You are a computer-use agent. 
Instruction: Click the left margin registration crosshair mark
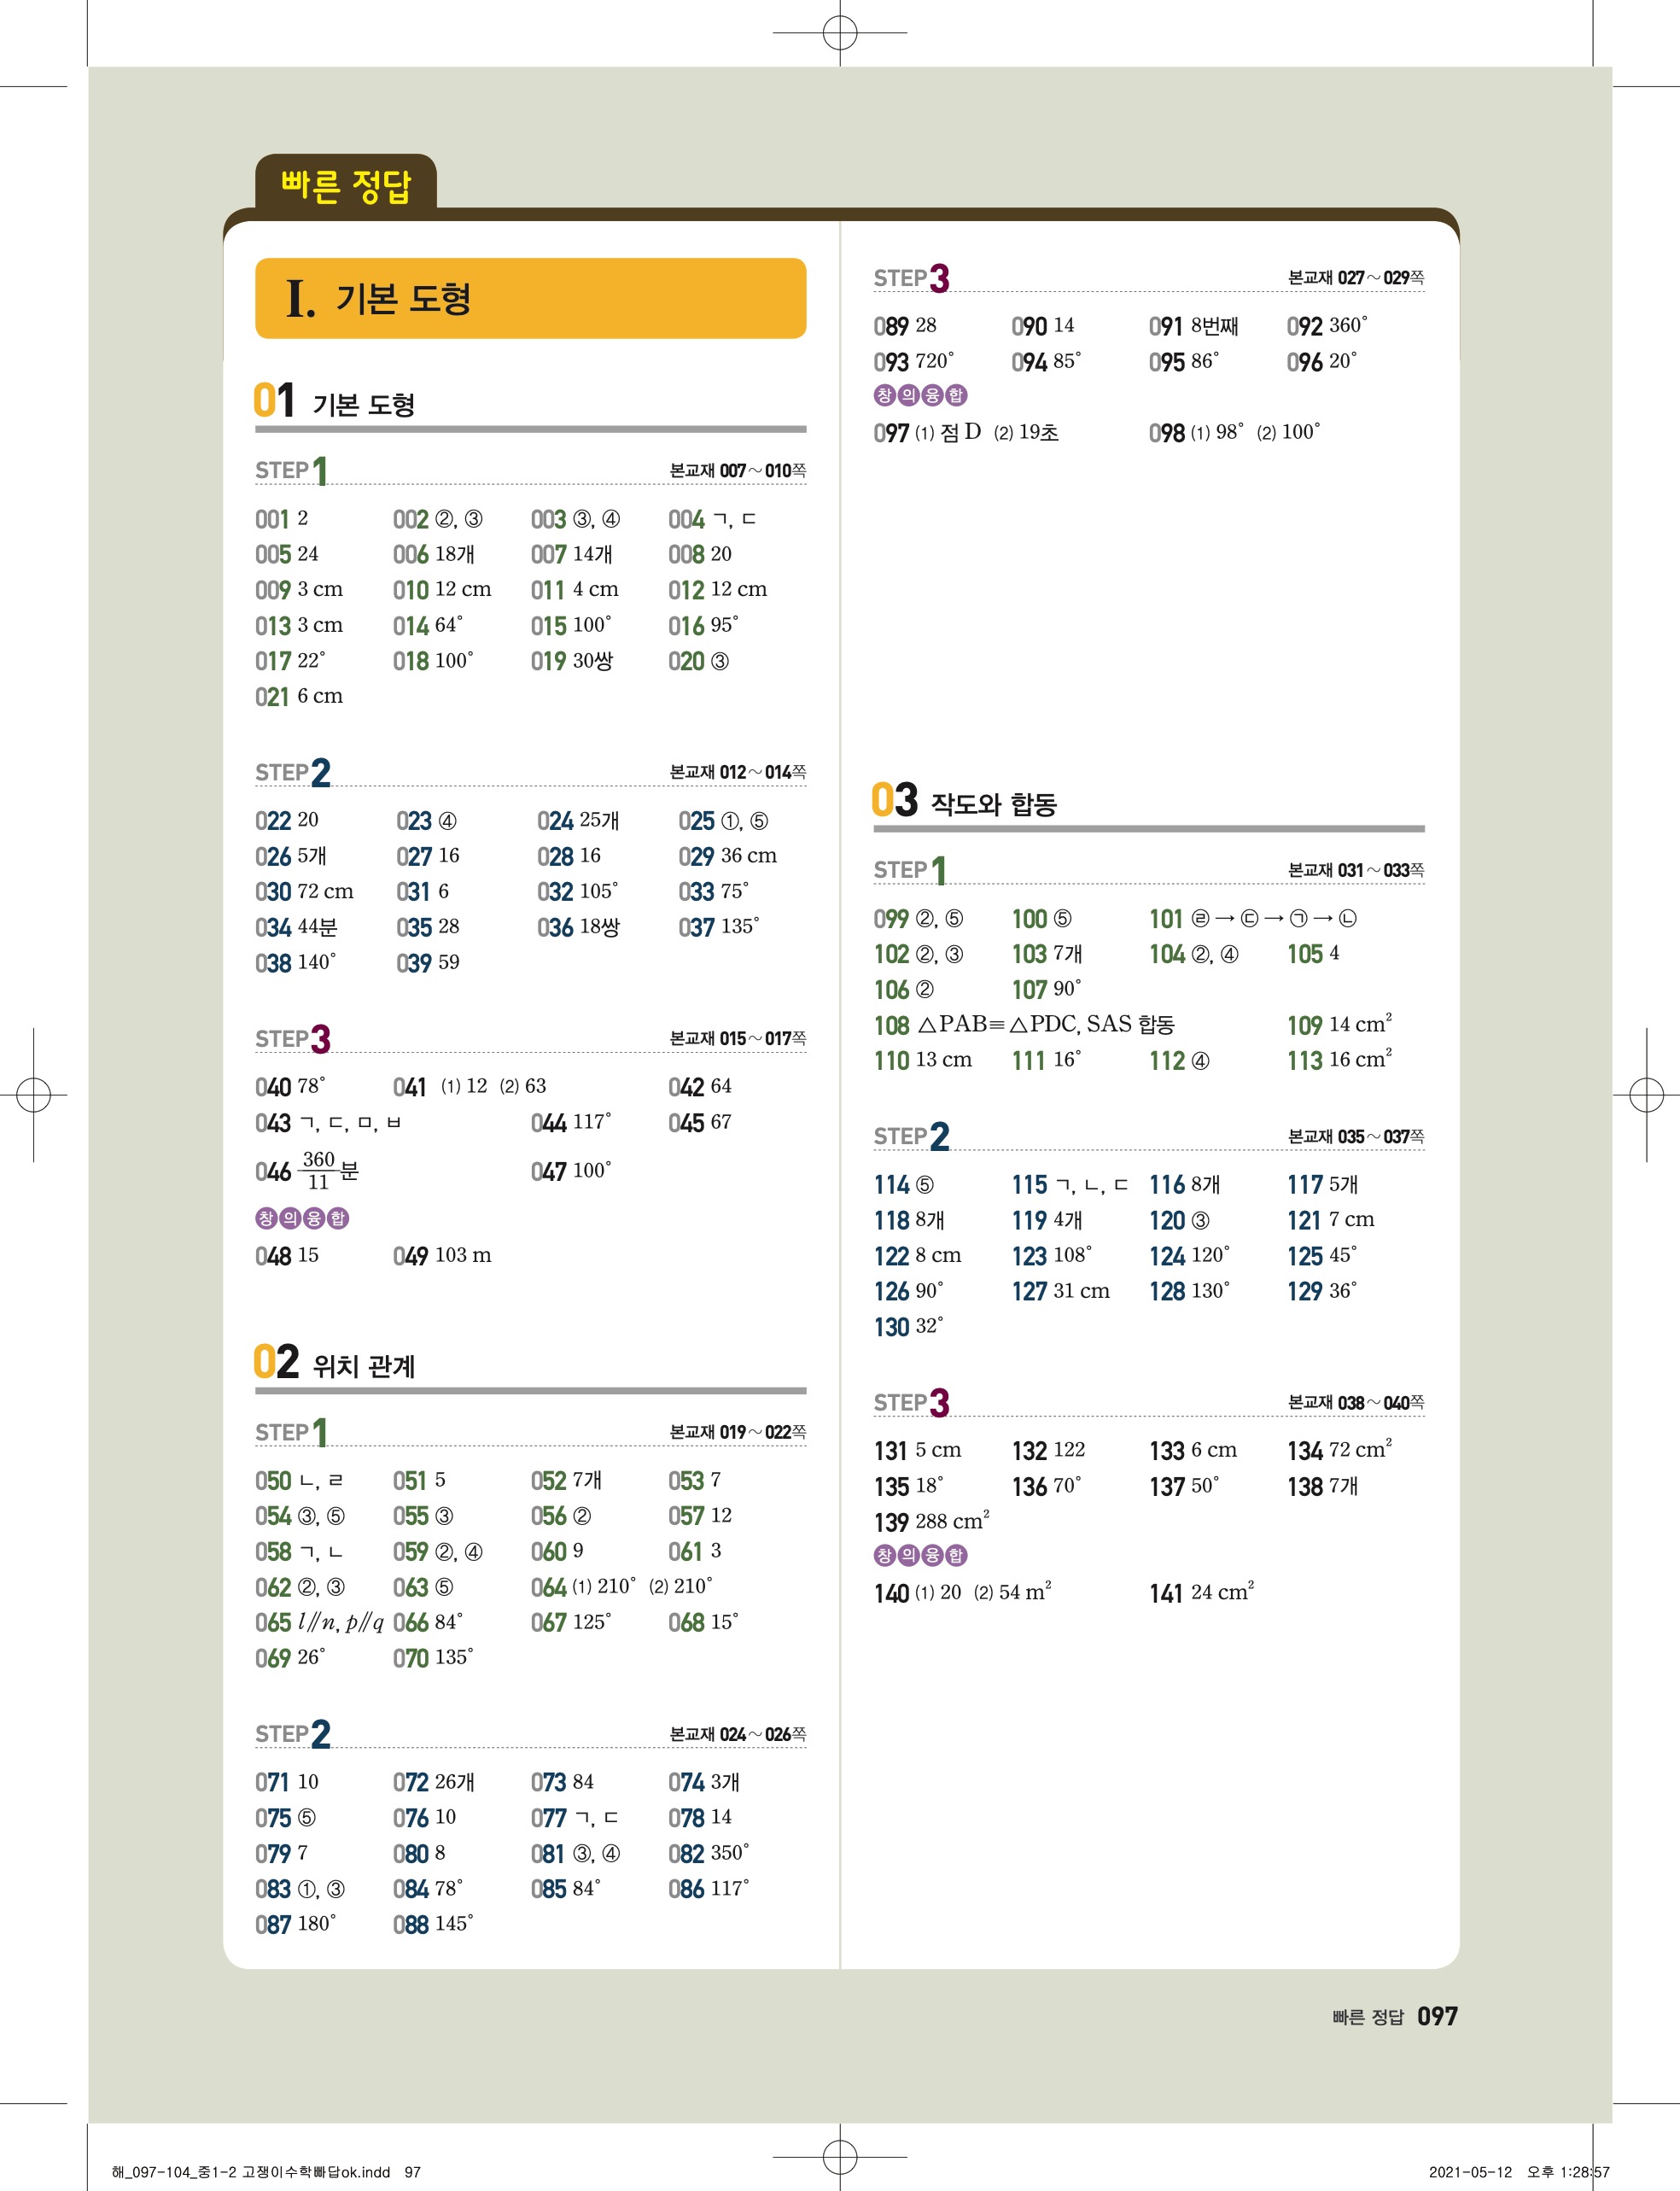(x=34, y=1095)
